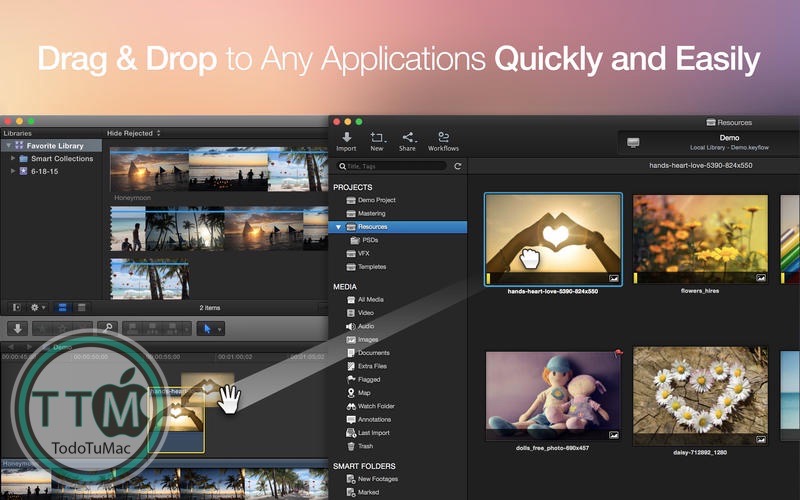Click the refresh icon beside the search field

pos(458,166)
